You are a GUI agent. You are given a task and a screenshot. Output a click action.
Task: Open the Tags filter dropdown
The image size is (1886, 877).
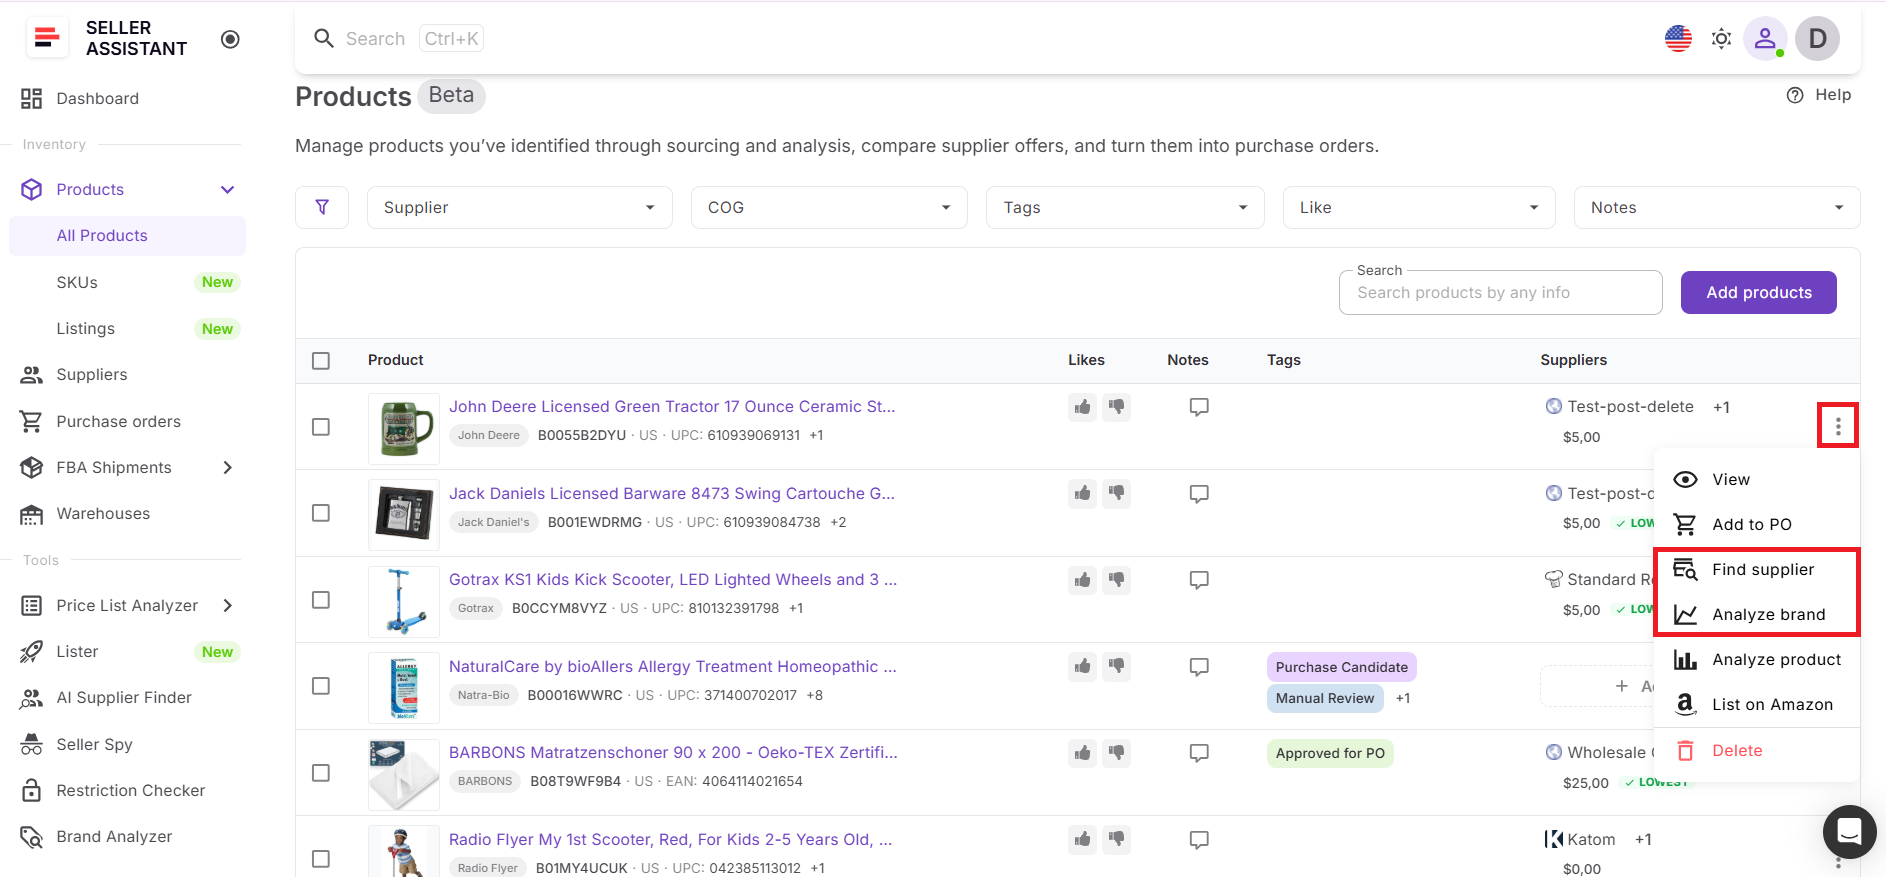click(x=1125, y=207)
